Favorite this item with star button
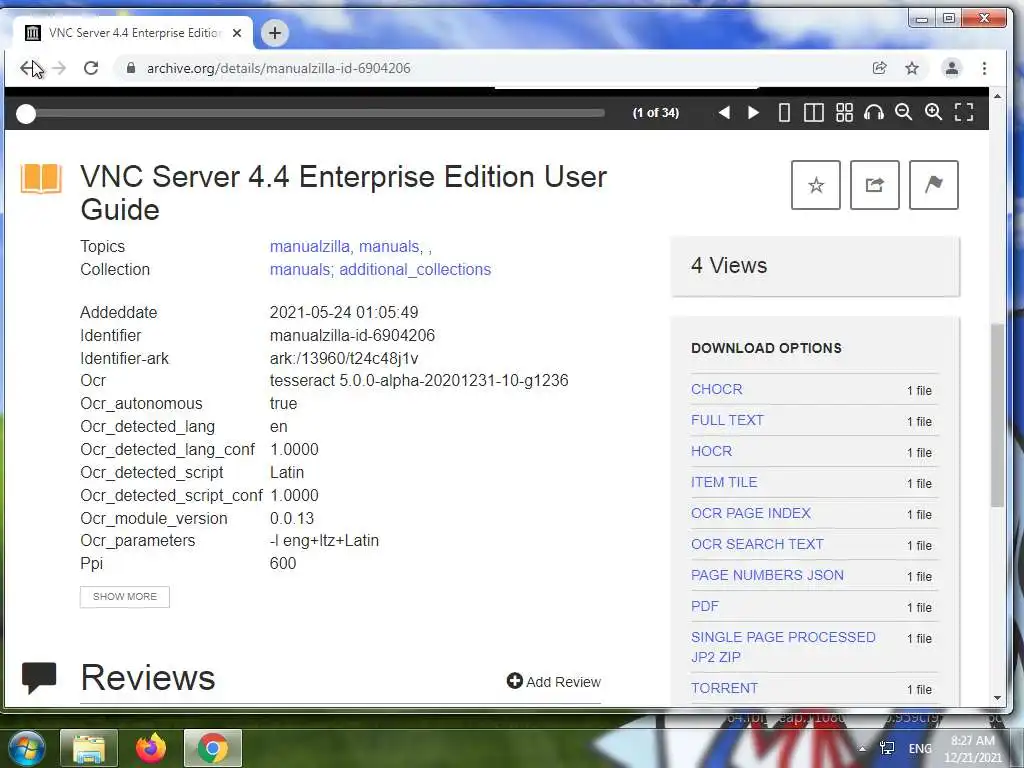 (x=816, y=185)
